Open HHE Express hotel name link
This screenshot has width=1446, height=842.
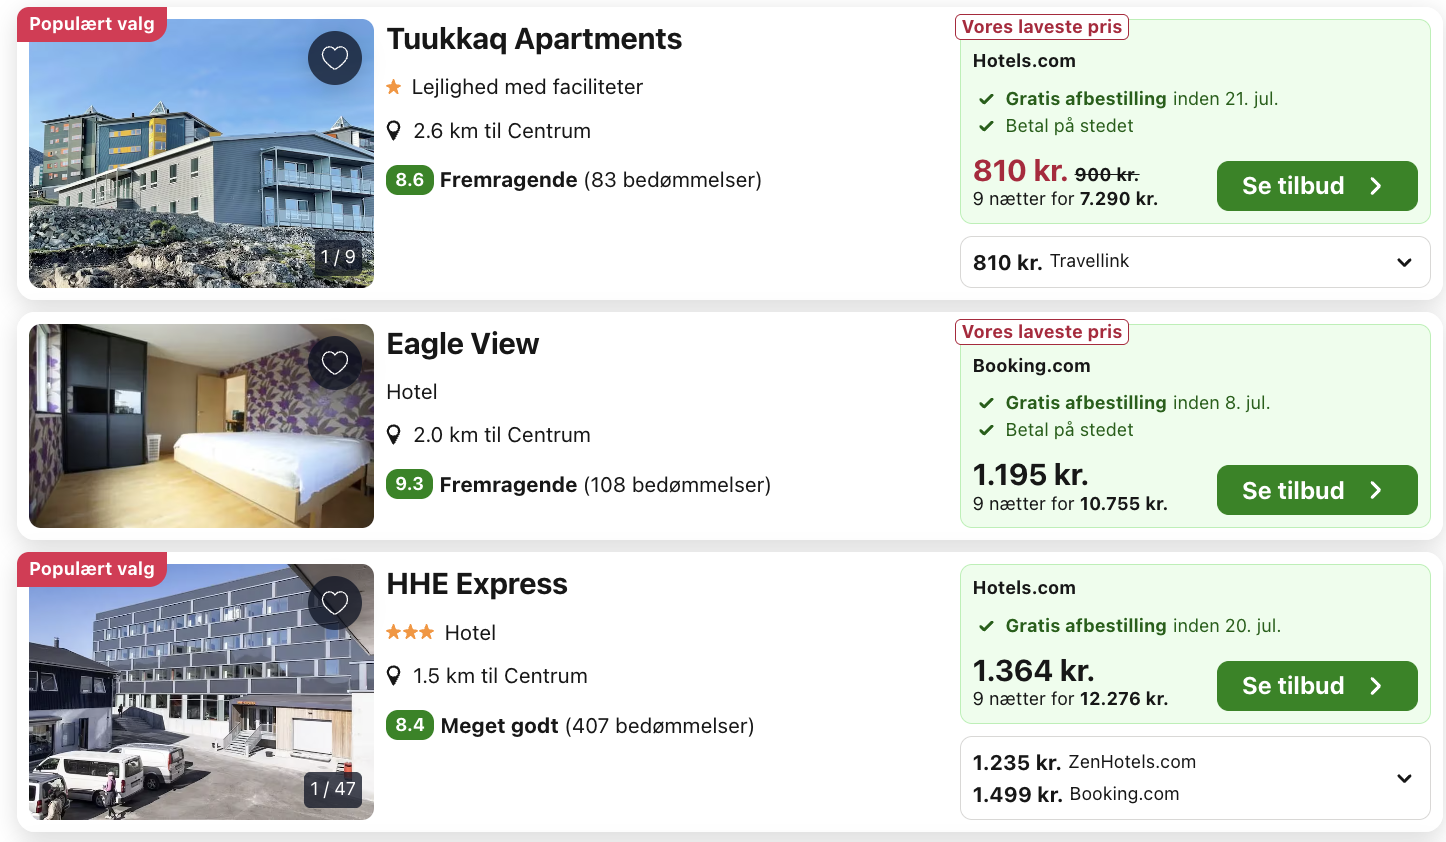coord(477,584)
